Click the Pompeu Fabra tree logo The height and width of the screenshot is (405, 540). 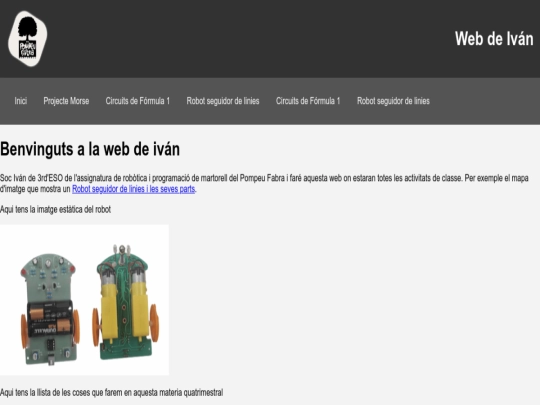[28, 39]
